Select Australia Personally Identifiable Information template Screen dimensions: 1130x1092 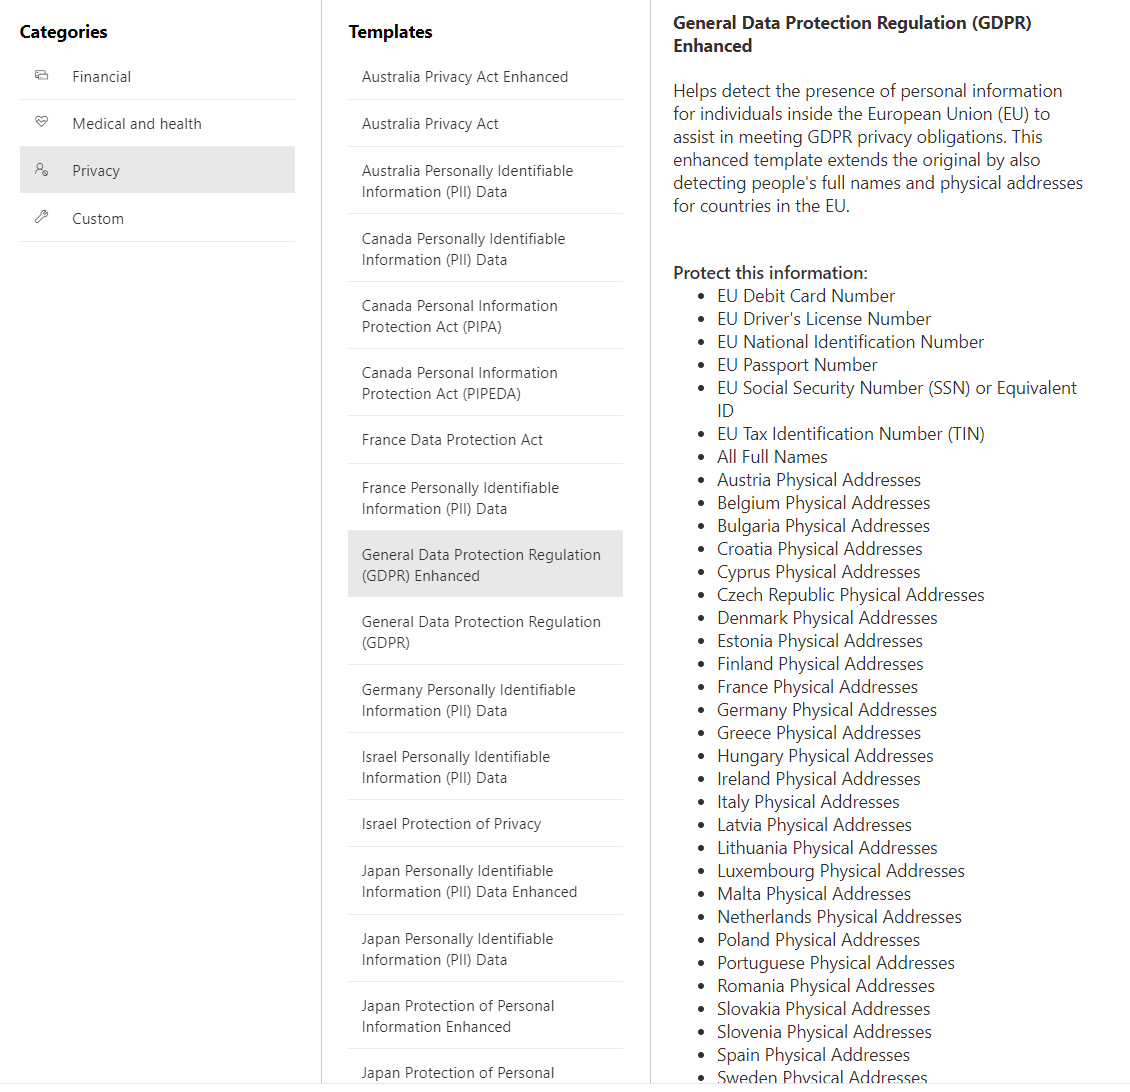click(467, 181)
